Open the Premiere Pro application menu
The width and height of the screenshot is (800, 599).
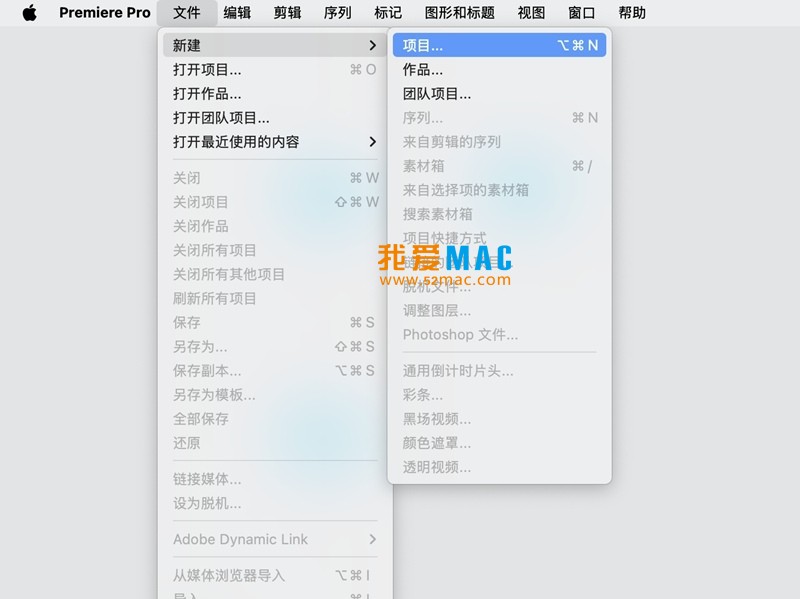point(105,13)
